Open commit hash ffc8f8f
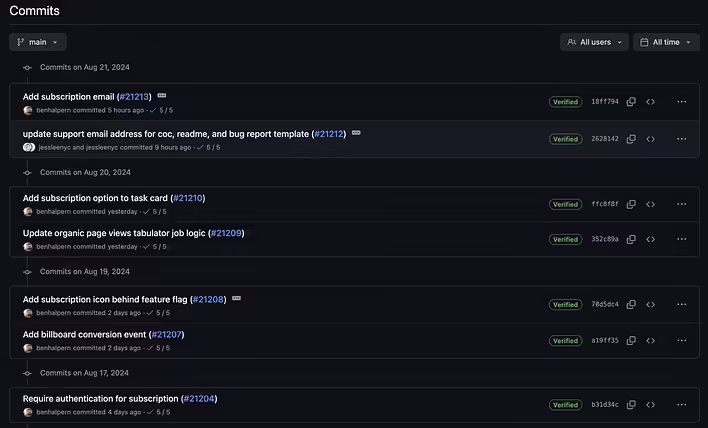This screenshot has height=428, width=708. [605, 204]
